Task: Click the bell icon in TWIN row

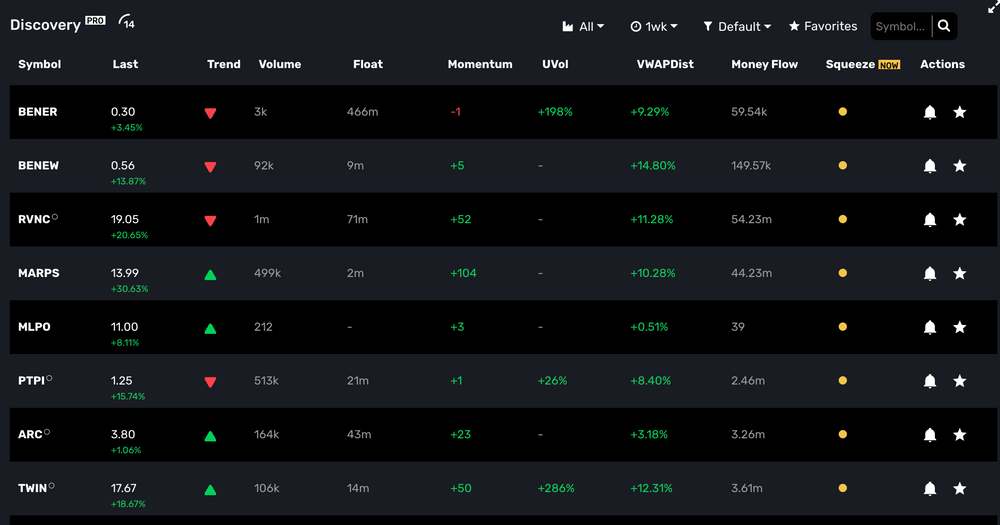Action: (x=930, y=489)
